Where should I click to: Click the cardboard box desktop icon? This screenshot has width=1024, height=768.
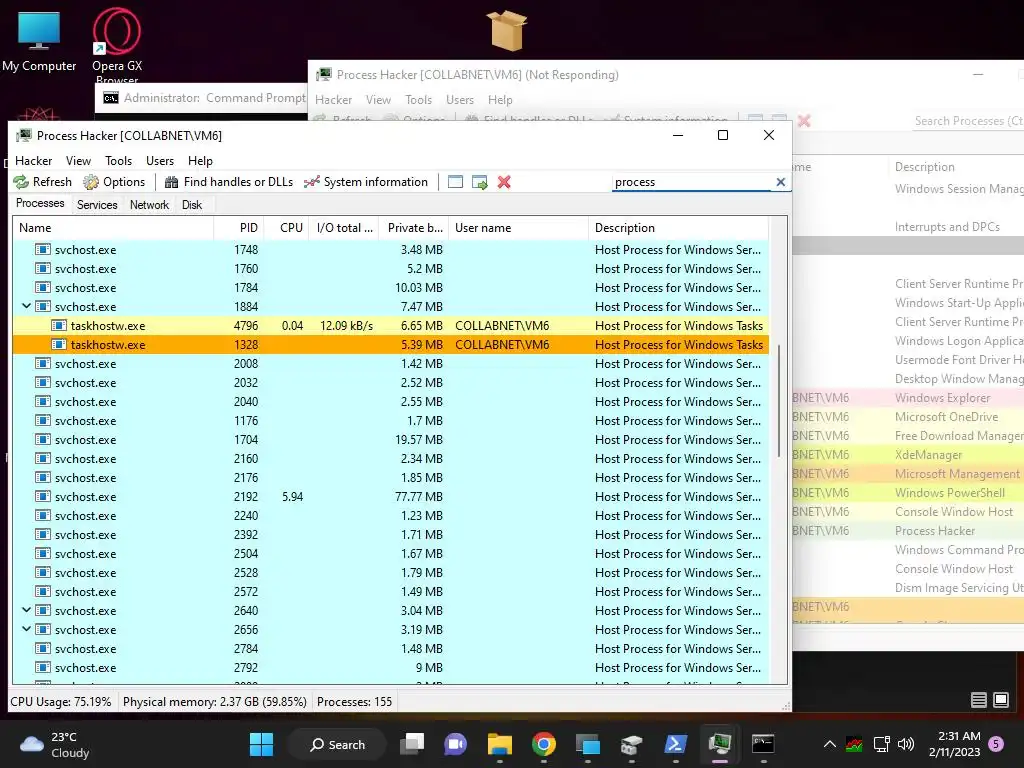pyautogui.click(x=507, y=31)
